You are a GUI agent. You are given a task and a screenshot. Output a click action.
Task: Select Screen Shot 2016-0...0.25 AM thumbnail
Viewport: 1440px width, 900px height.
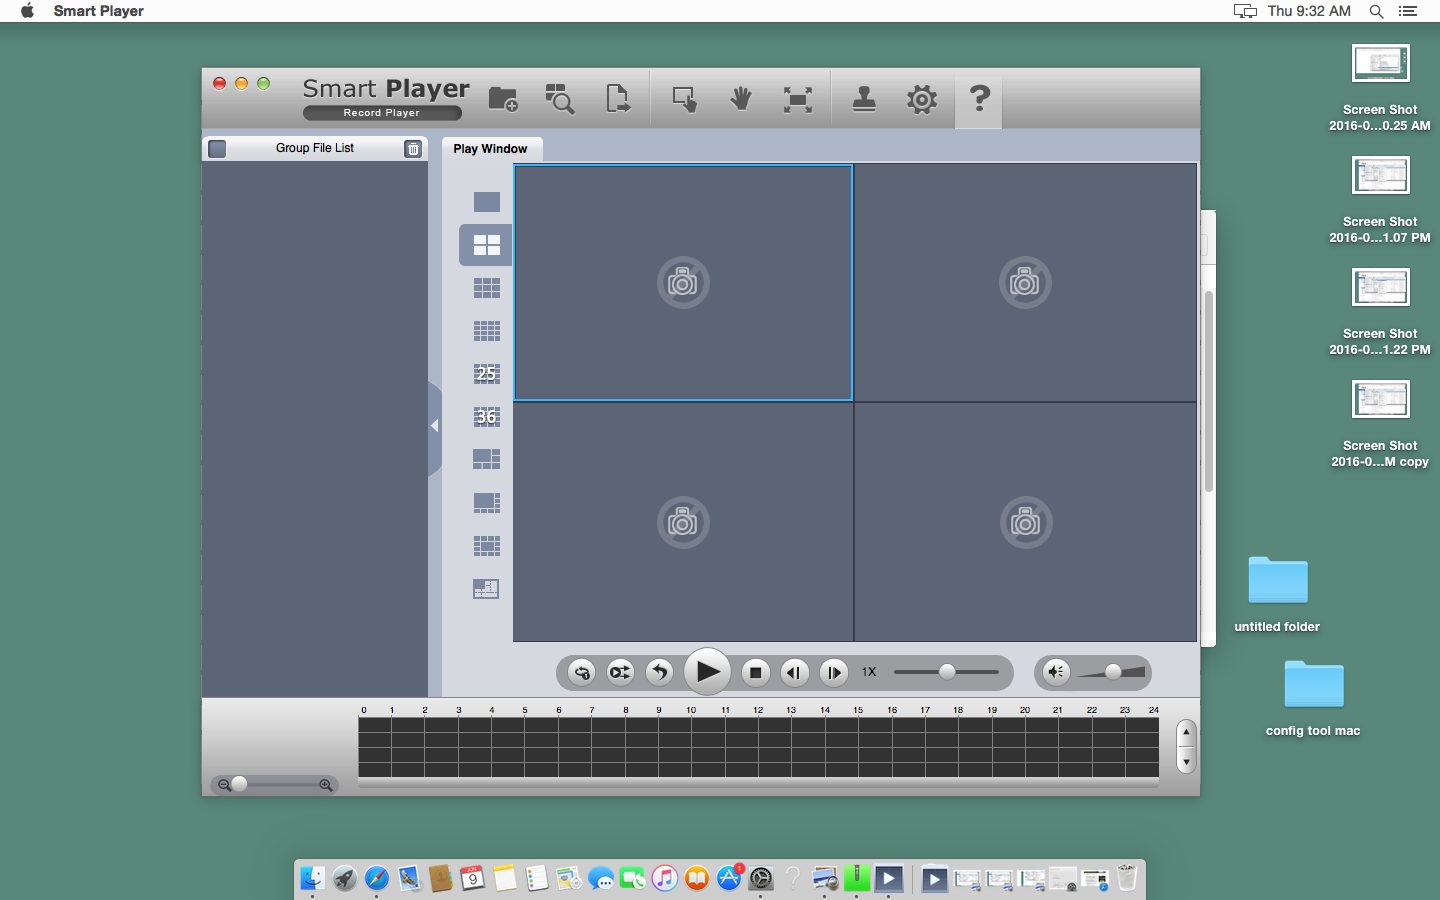tap(1381, 63)
